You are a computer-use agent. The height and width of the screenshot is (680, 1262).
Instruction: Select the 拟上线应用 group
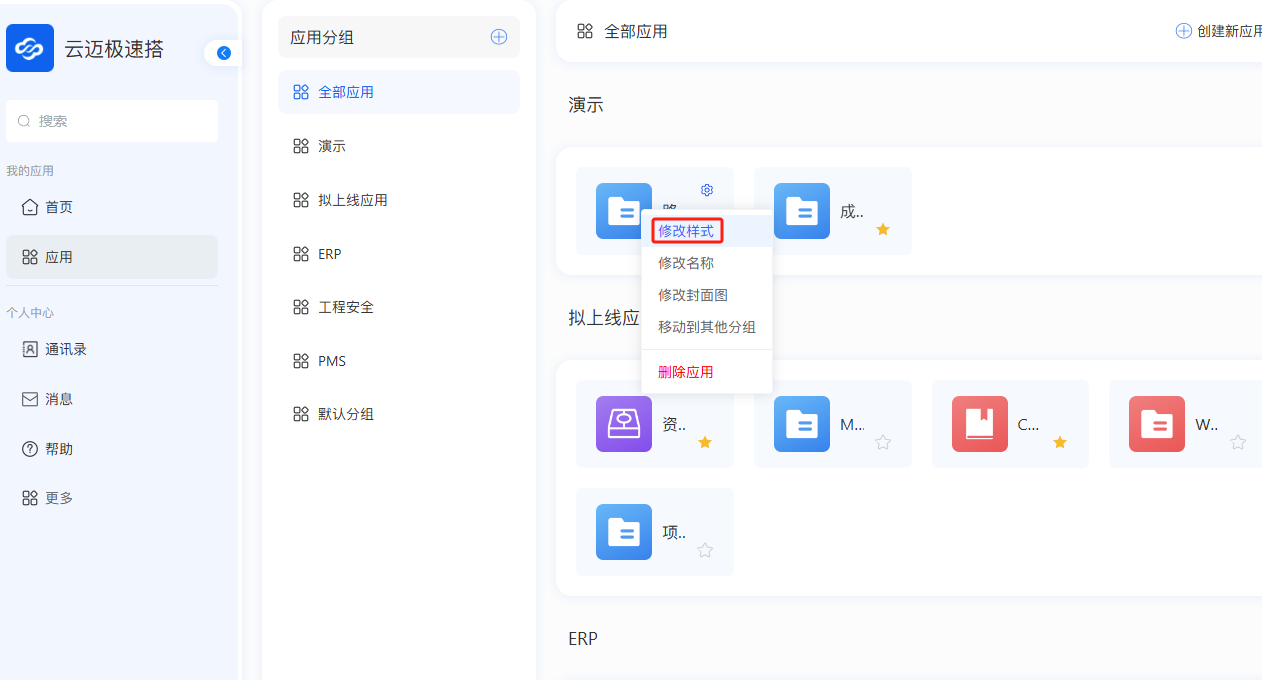tap(352, 200)
